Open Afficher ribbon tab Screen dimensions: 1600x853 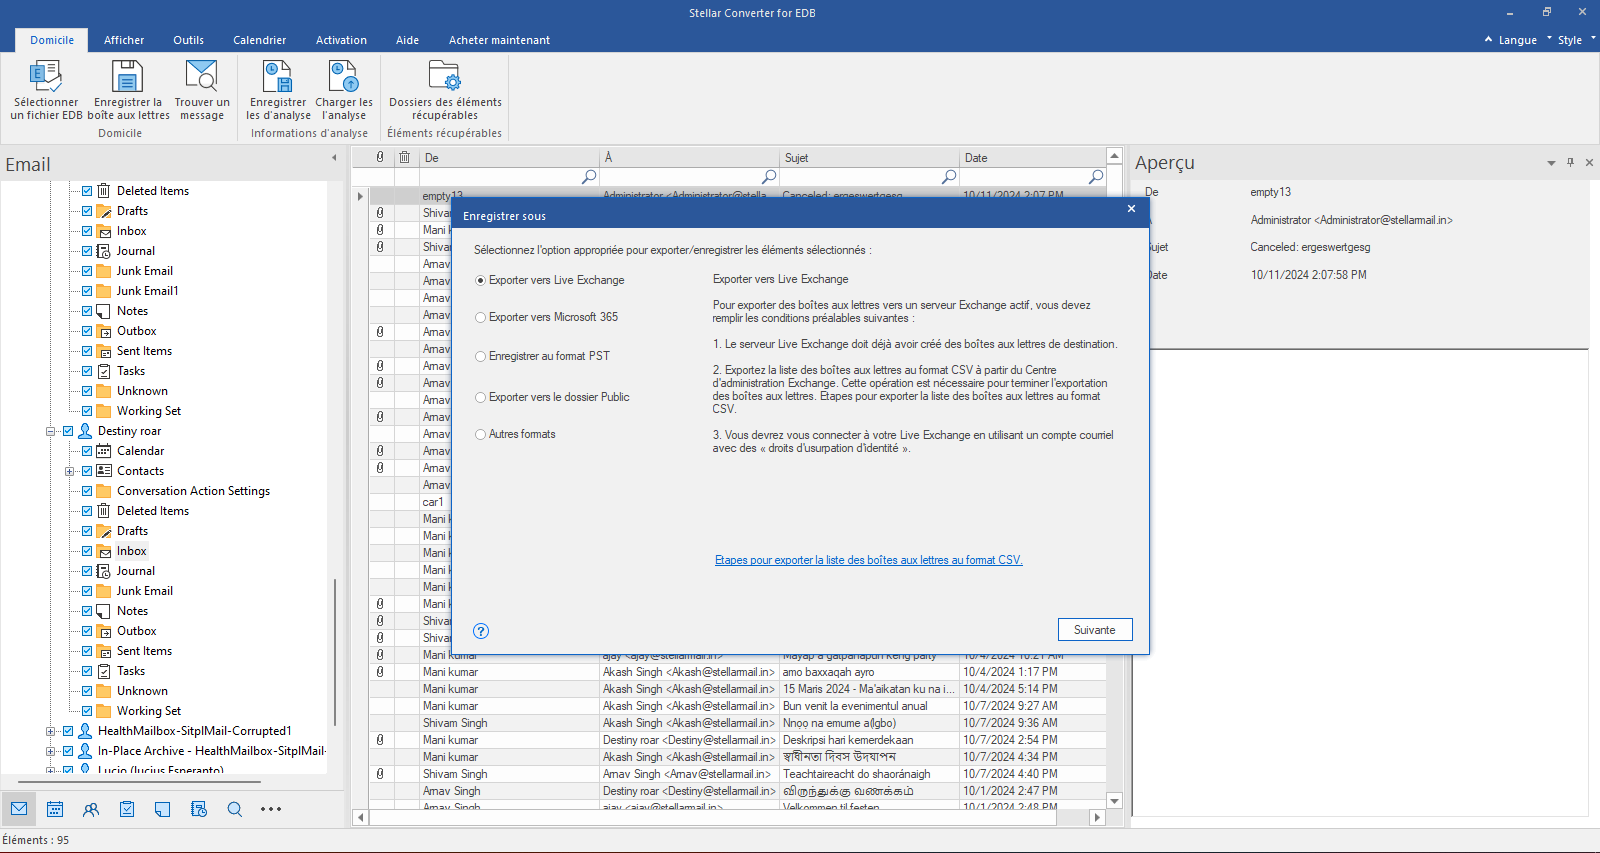click(x=124, y=40)
